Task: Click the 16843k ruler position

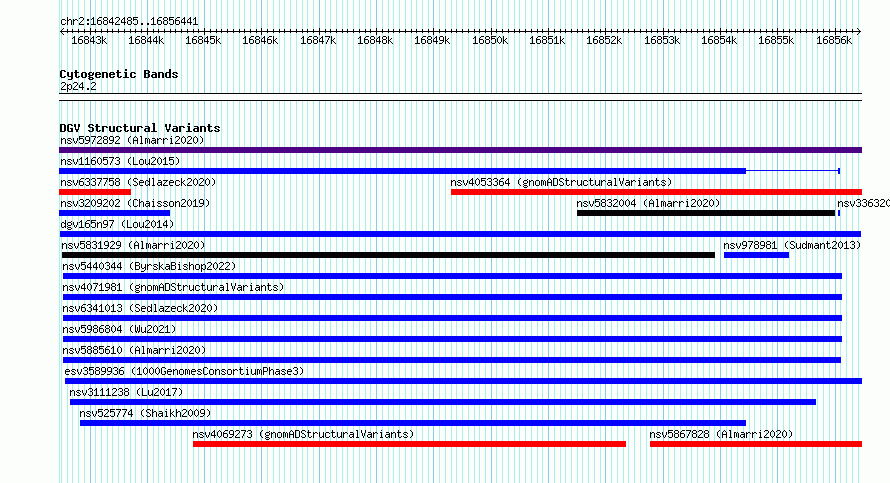Action: tap(89, 40)
